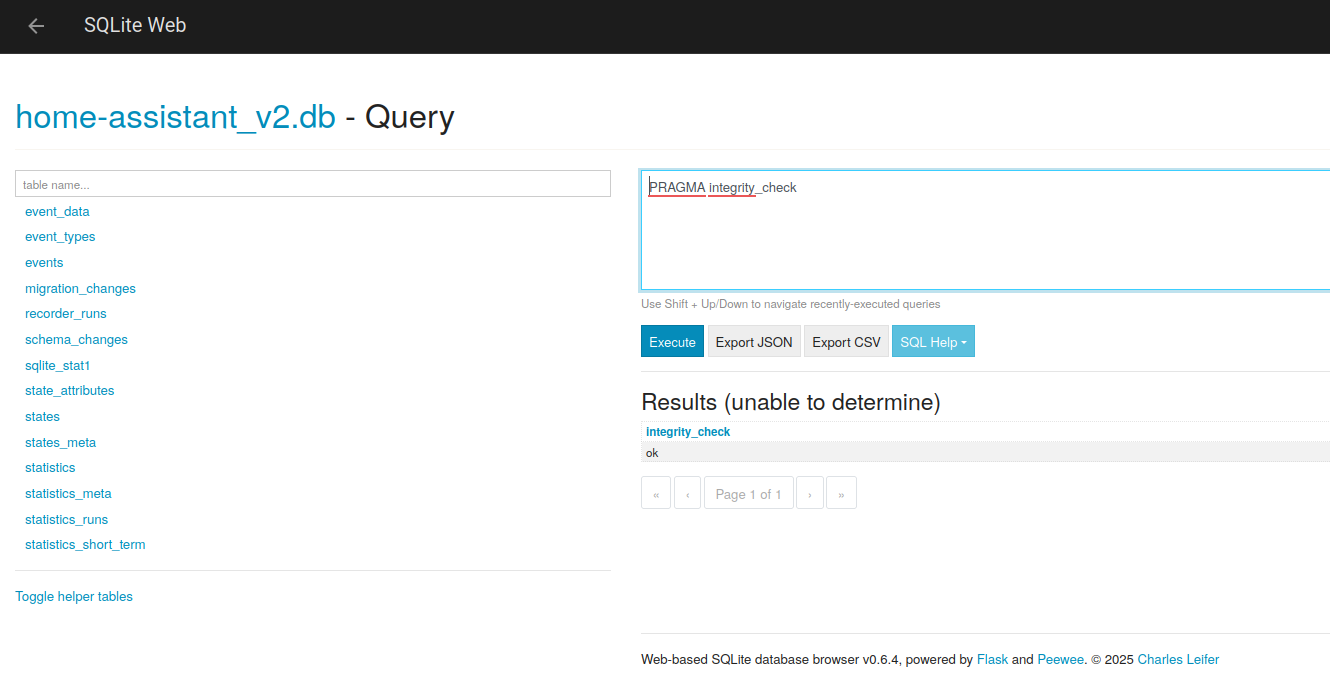This screenshot has height=683, width=1330.
Task: Open the states_meta table
Action: point(60,443)
